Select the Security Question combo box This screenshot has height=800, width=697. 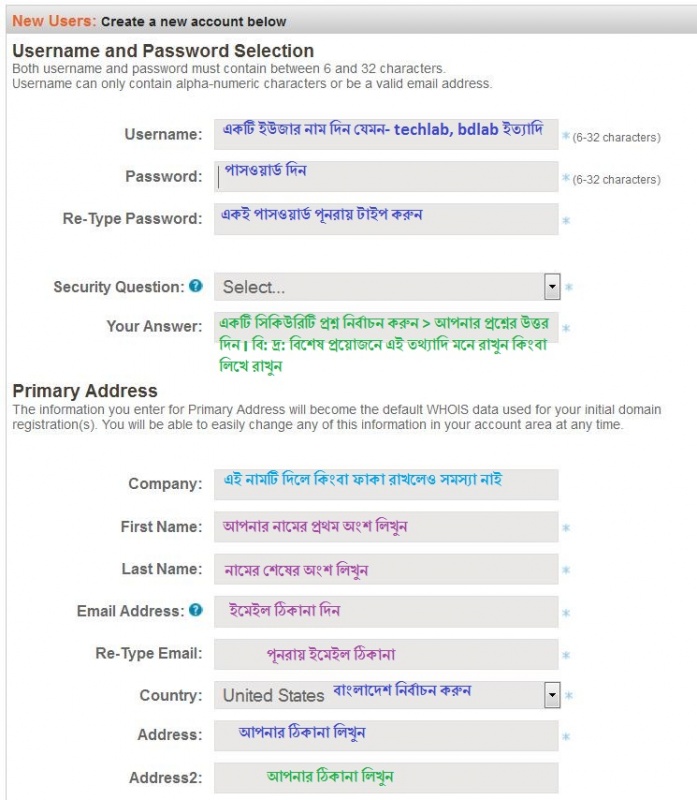coord(380,287)
